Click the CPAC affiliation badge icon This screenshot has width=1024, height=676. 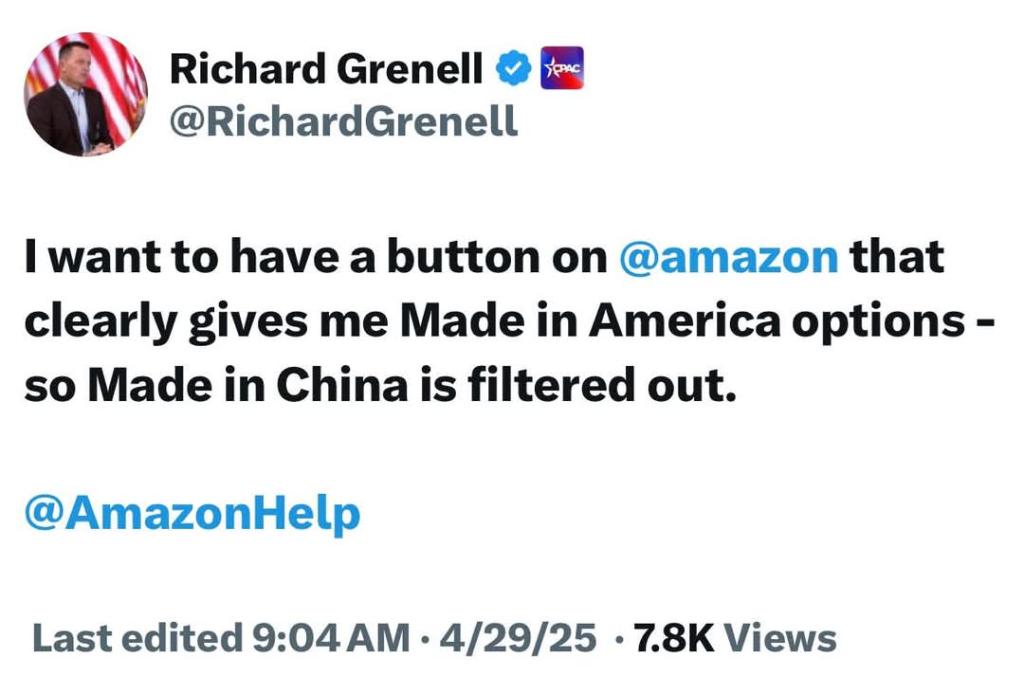(561, 68)
